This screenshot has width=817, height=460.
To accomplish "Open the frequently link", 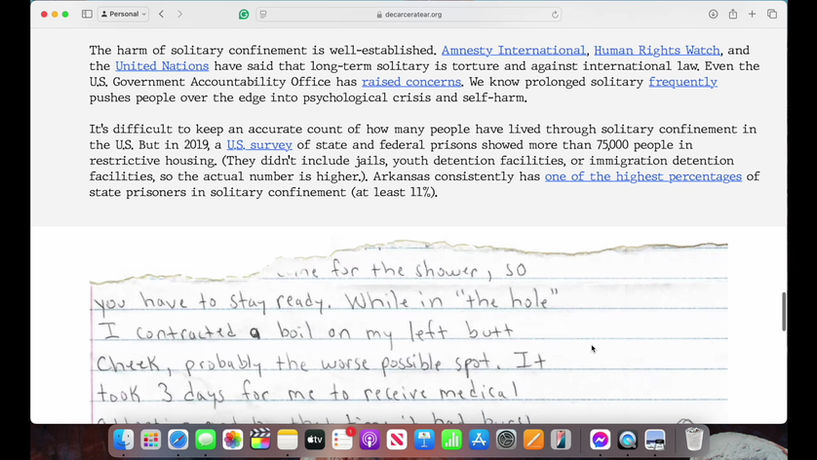I will click(683, 82).
